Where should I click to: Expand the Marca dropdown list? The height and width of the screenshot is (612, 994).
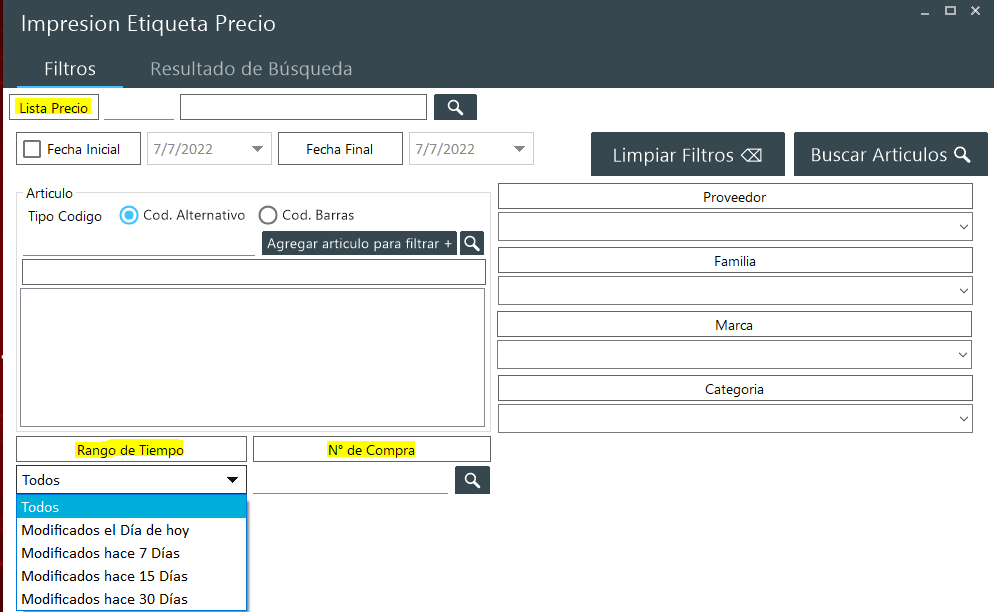click(x=735, y=355)
